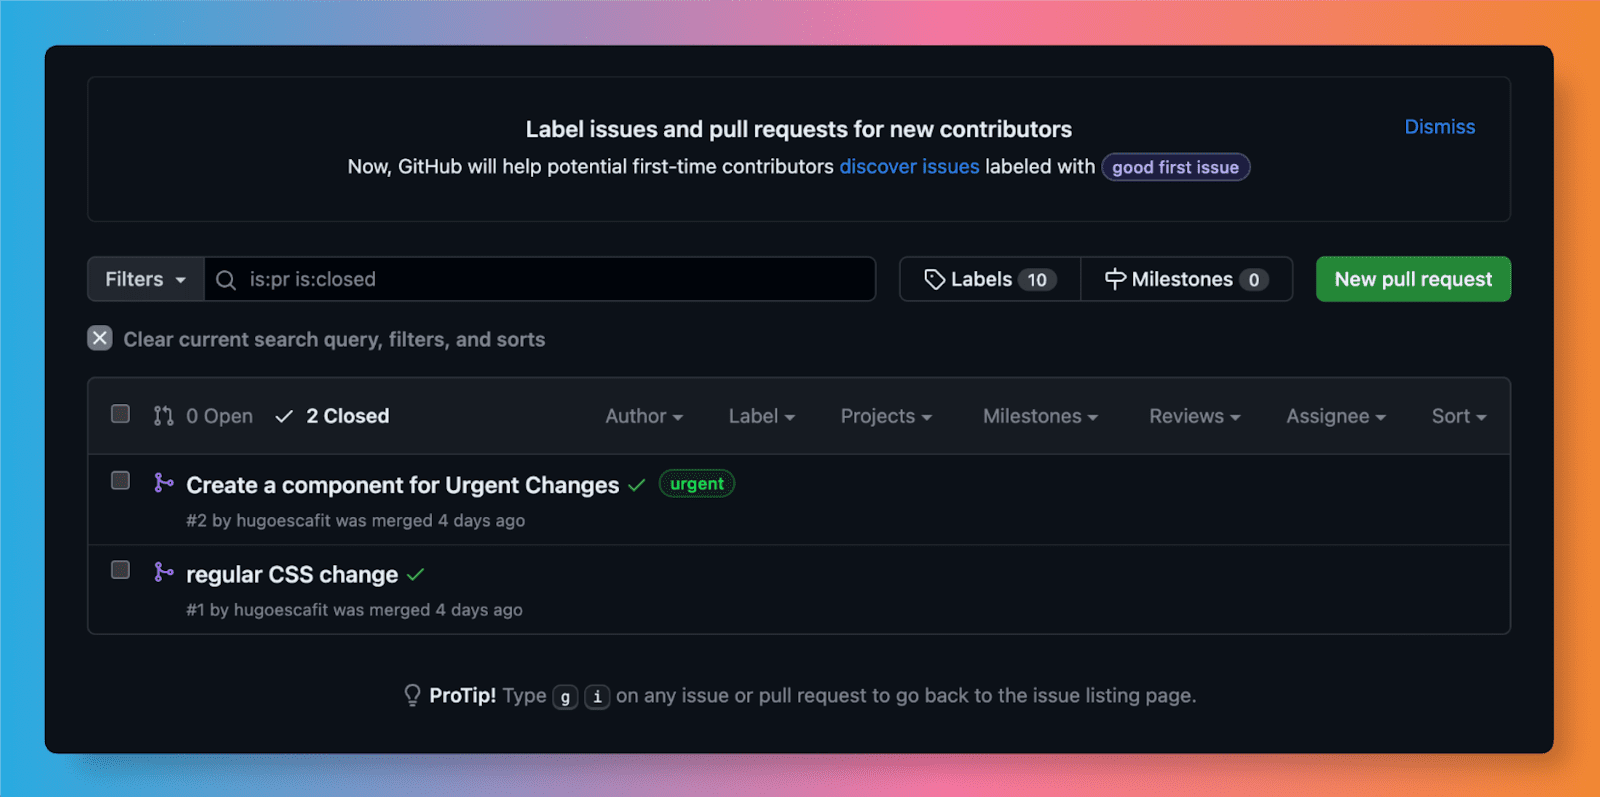Click the banner heading about new contributors
Viewport: 1600px width, 797px height.
[799, 129]
